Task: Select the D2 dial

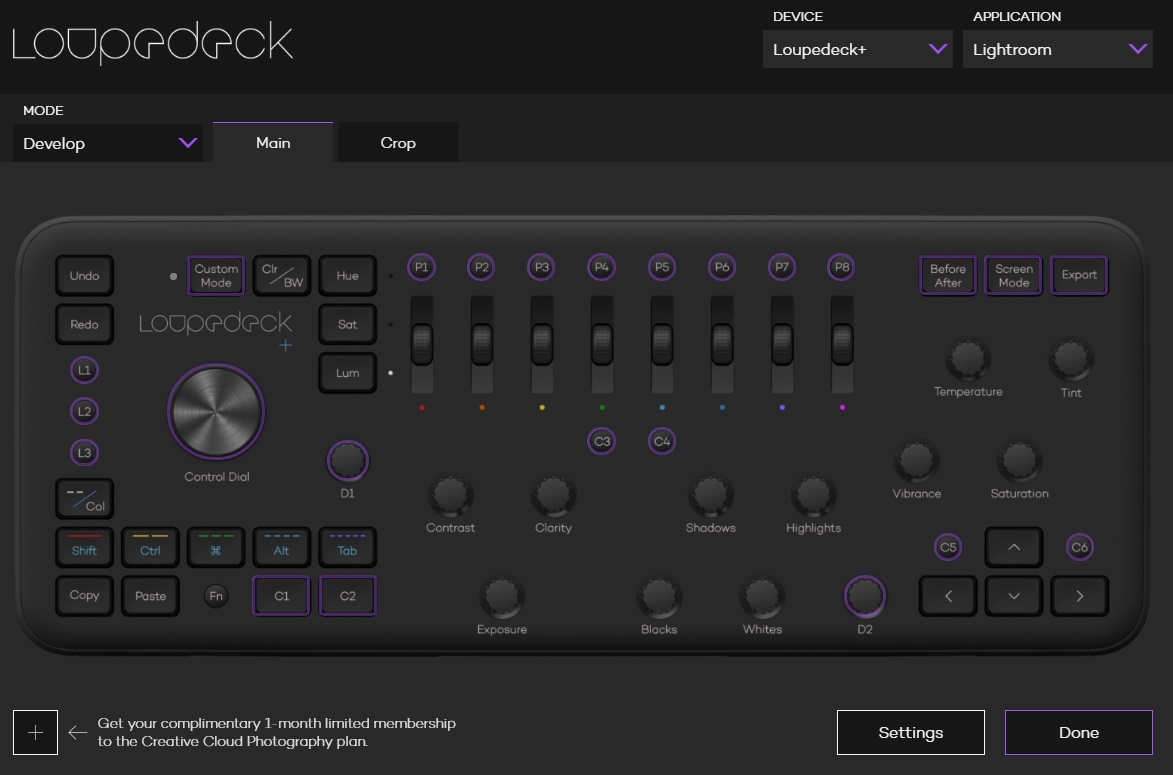Action: 865,596
